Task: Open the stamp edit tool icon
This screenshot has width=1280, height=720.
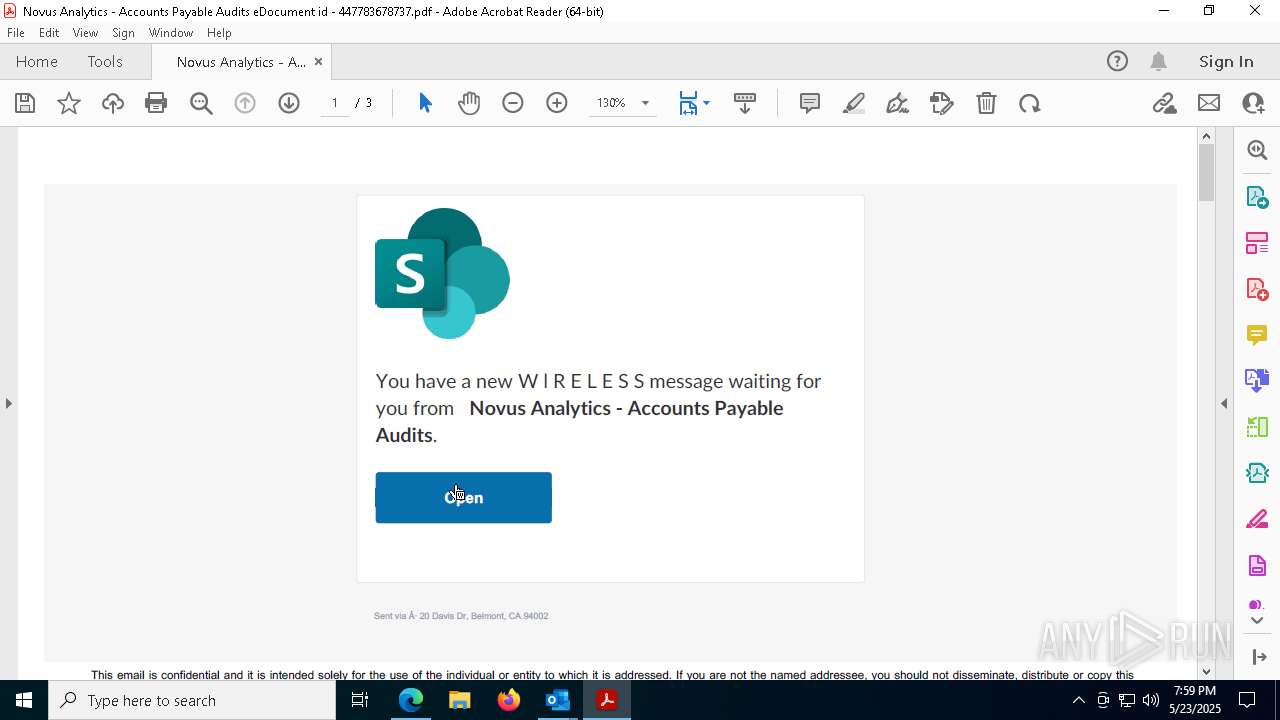Action: tap(942, 103)
